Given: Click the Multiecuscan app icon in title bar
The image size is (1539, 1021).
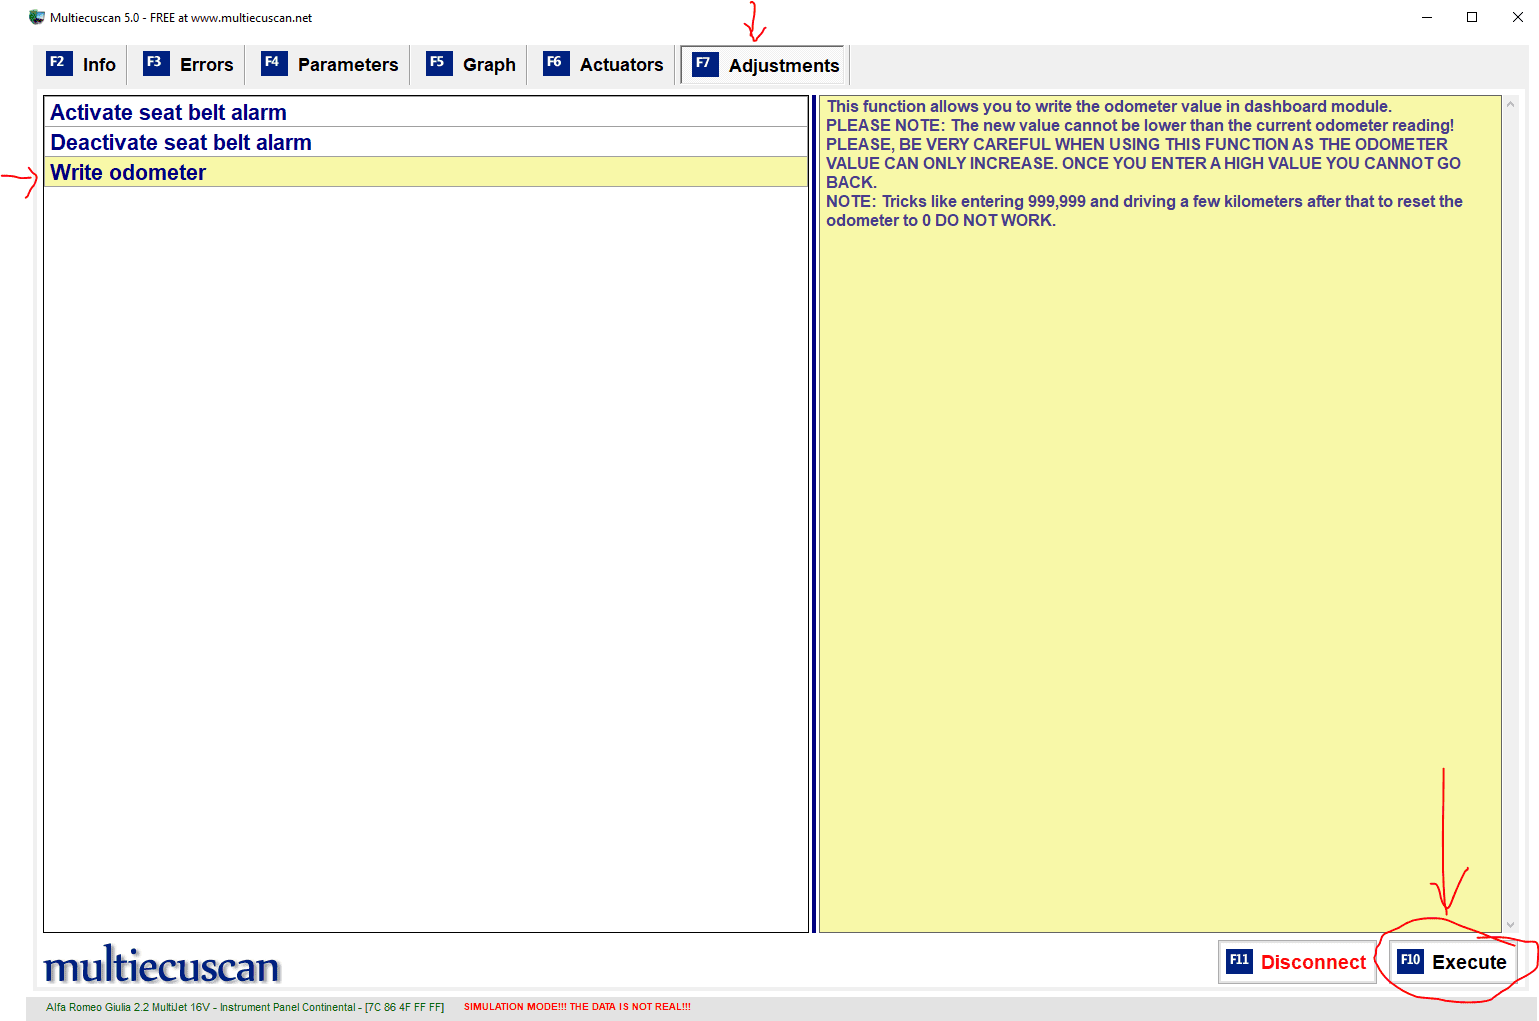Looking at the screenshot, I should pyautogui.click(x=37, y=17).
